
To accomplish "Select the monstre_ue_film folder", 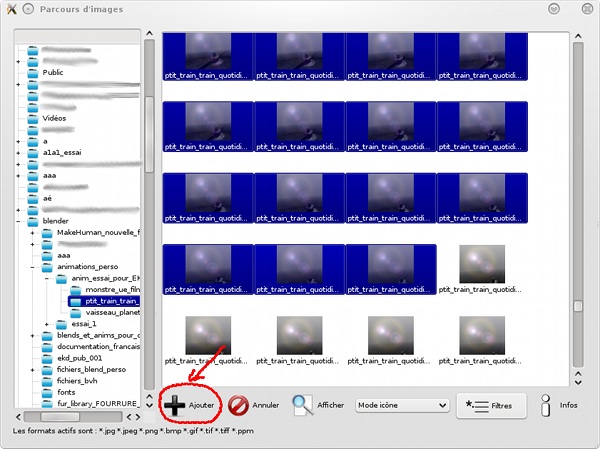I will [112, 289].
